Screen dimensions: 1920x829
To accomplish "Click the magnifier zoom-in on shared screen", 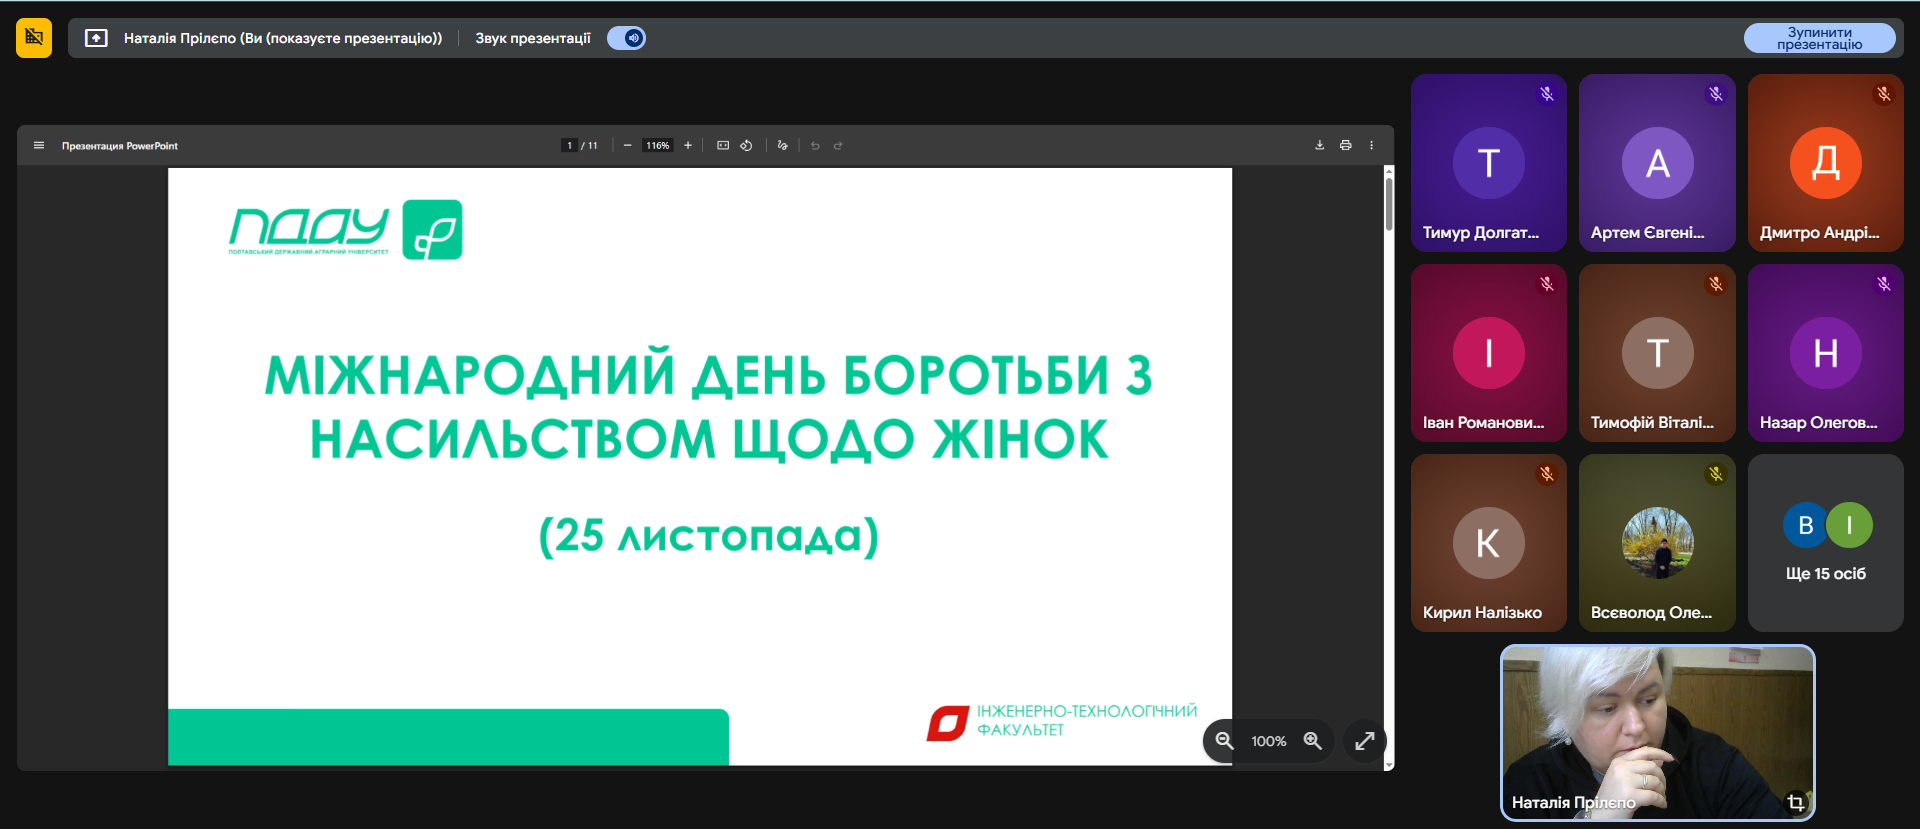I will pos(1313,741).
